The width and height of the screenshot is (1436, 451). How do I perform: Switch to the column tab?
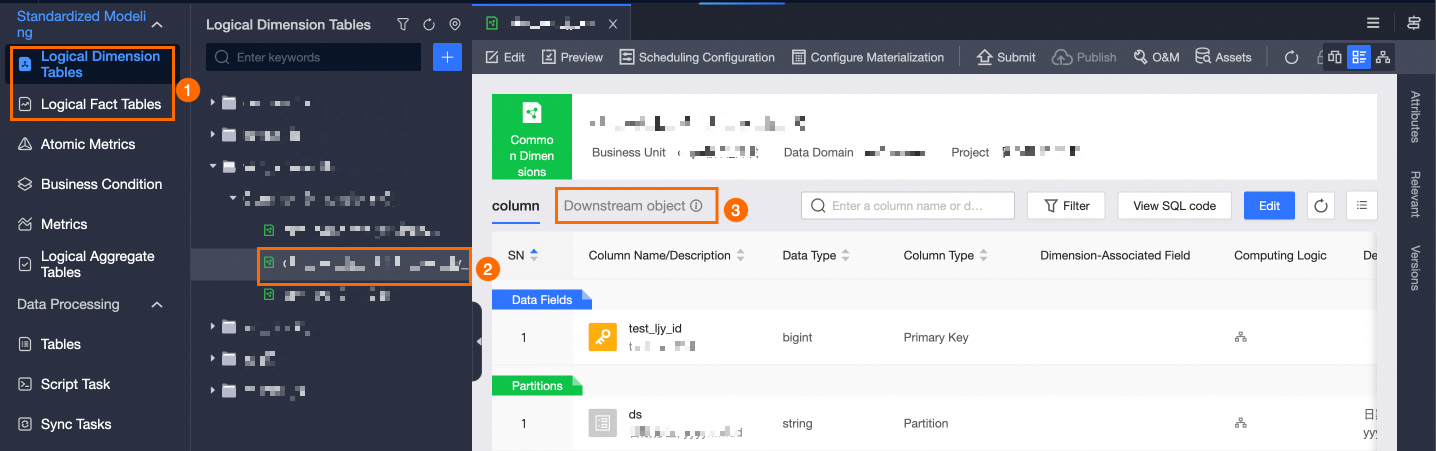(x=516, y=206)
